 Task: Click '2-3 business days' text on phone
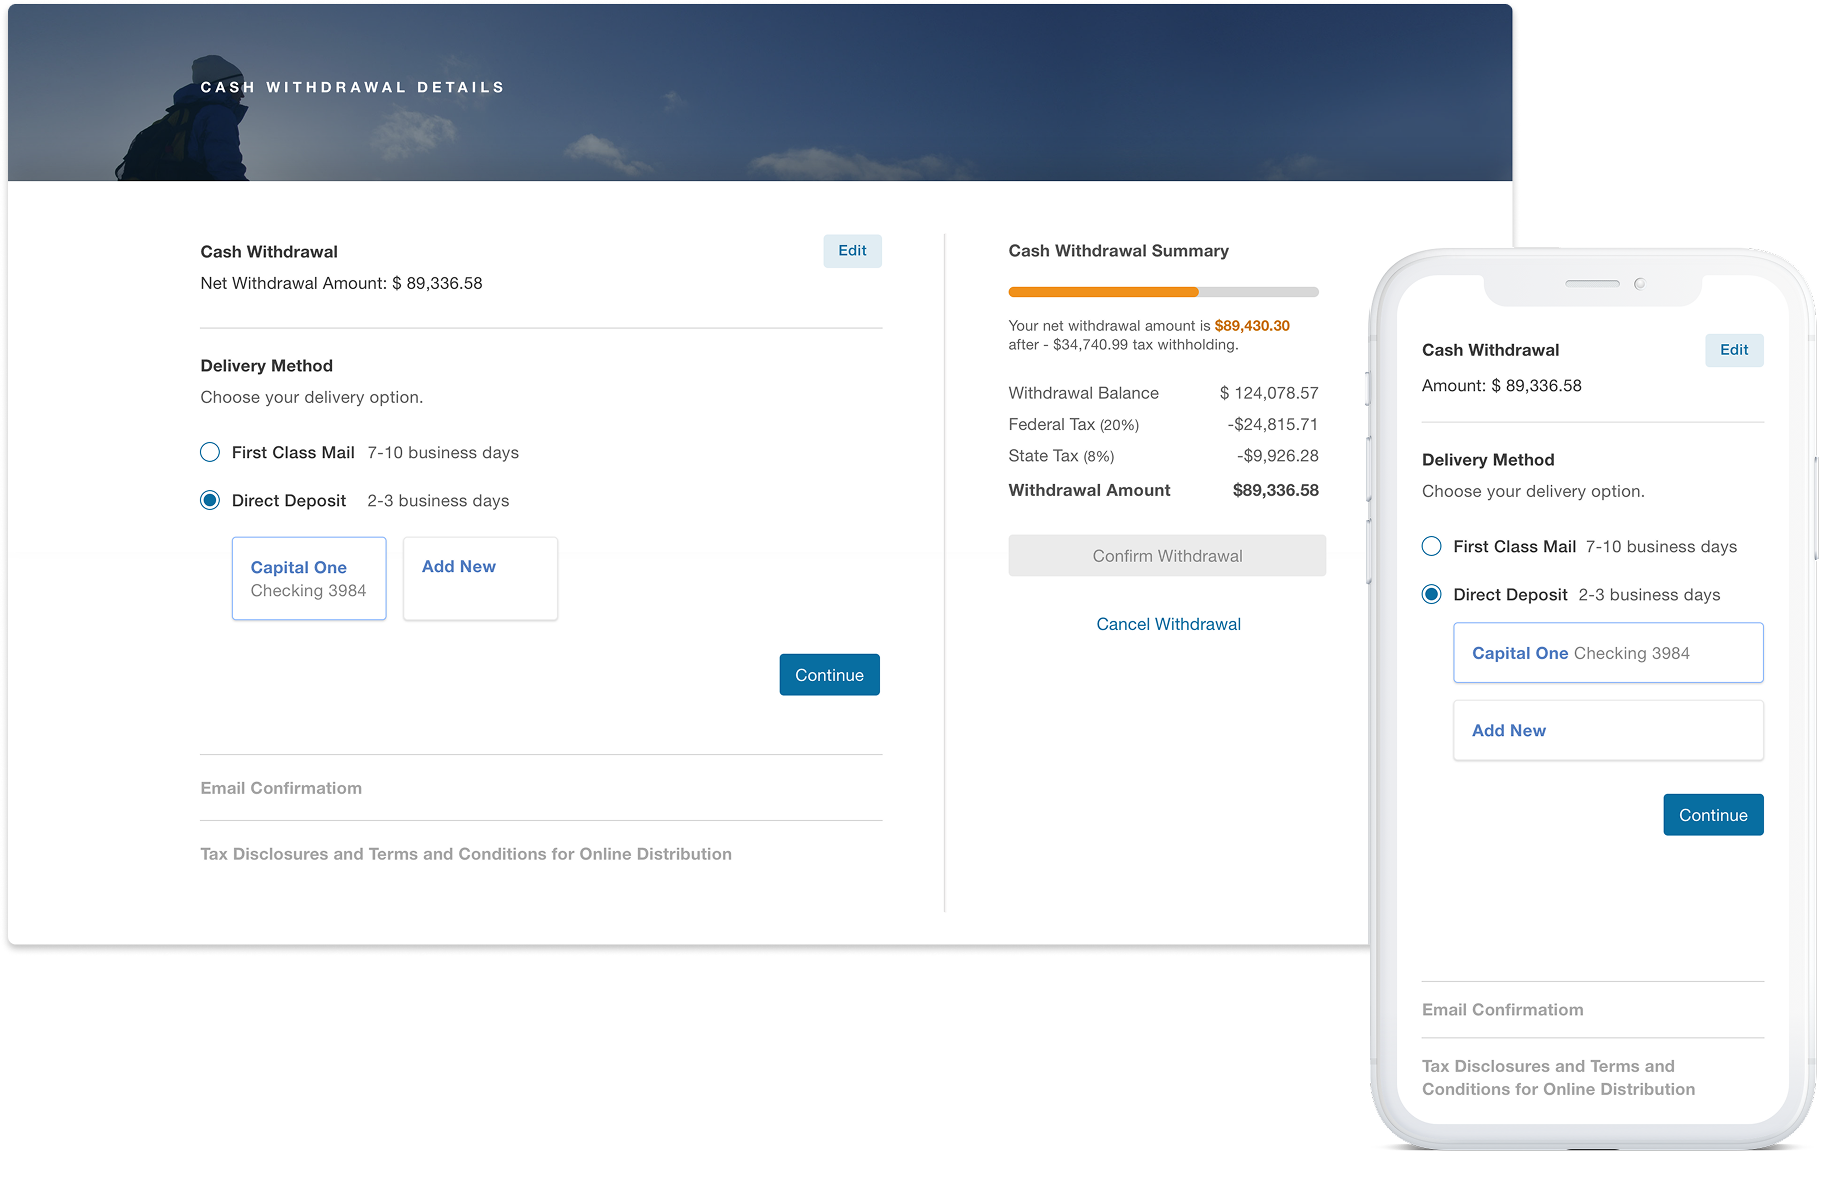1649,595
